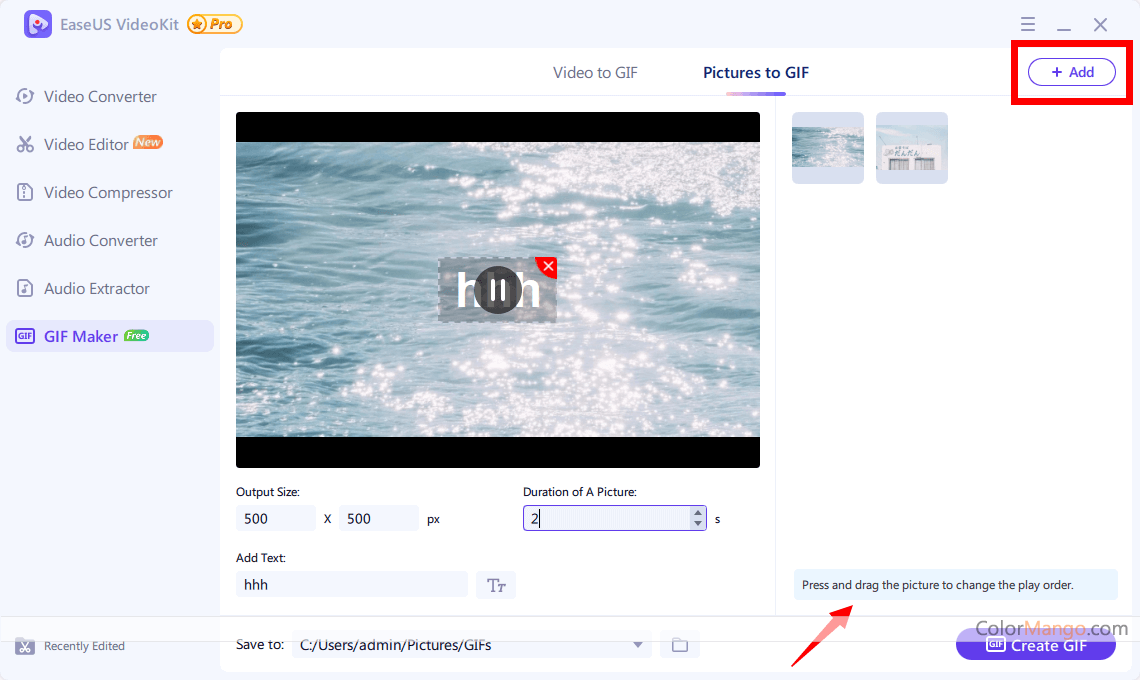Select GIF Maker in sidebar
The width and height of the screenshot is (1140, 680).
tap(81, 337)
